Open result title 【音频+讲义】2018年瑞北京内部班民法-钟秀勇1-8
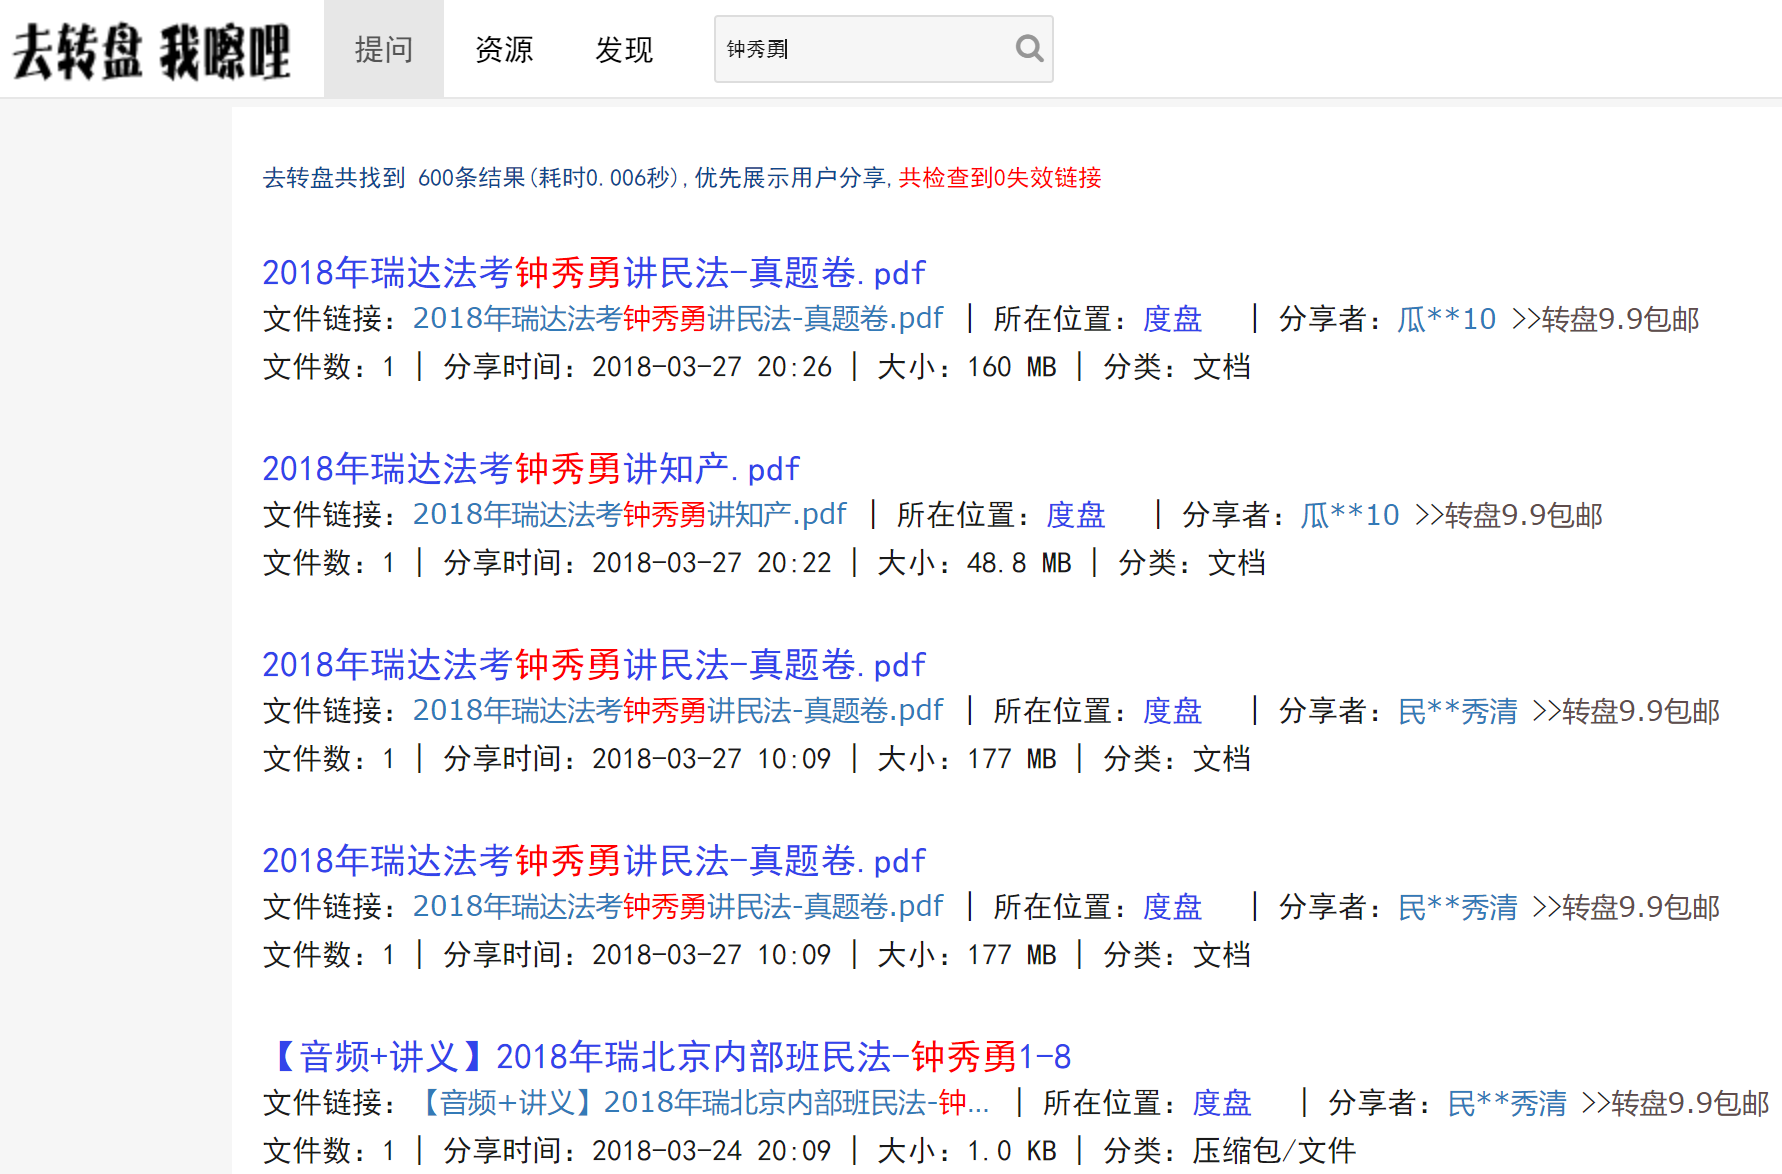Screen dimensions: 1782x1174 (667, 1056)
